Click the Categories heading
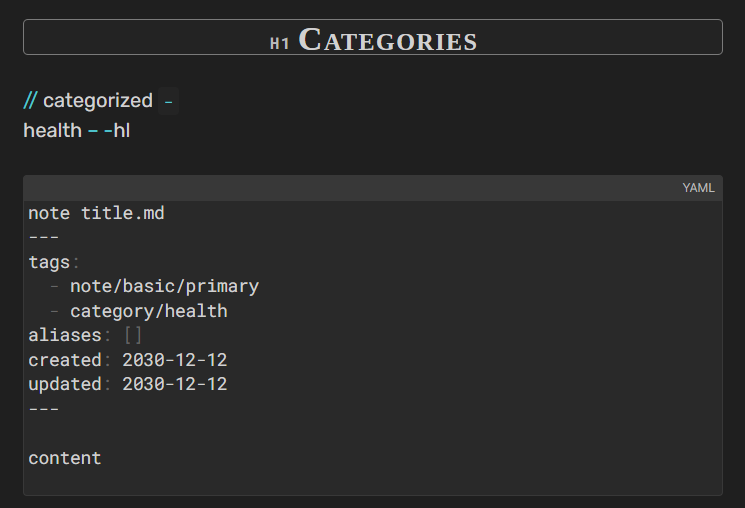This screenshot has height=508, width=745. coord(388,40)
